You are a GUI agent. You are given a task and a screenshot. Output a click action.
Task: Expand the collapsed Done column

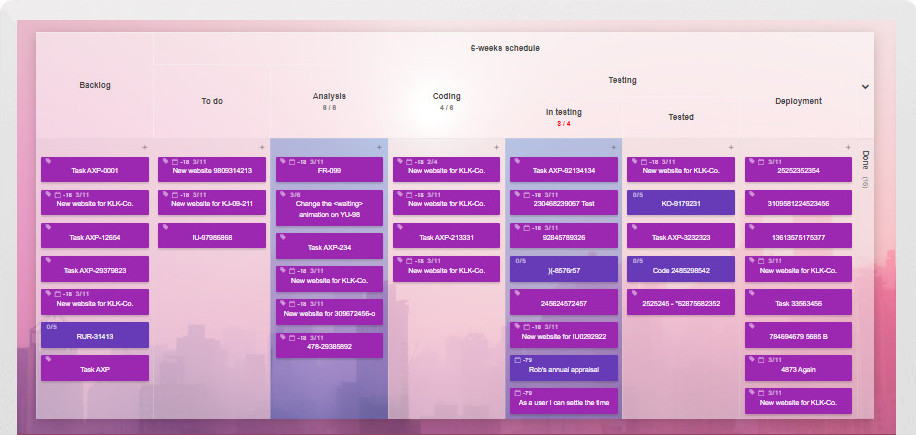point(865,169)
